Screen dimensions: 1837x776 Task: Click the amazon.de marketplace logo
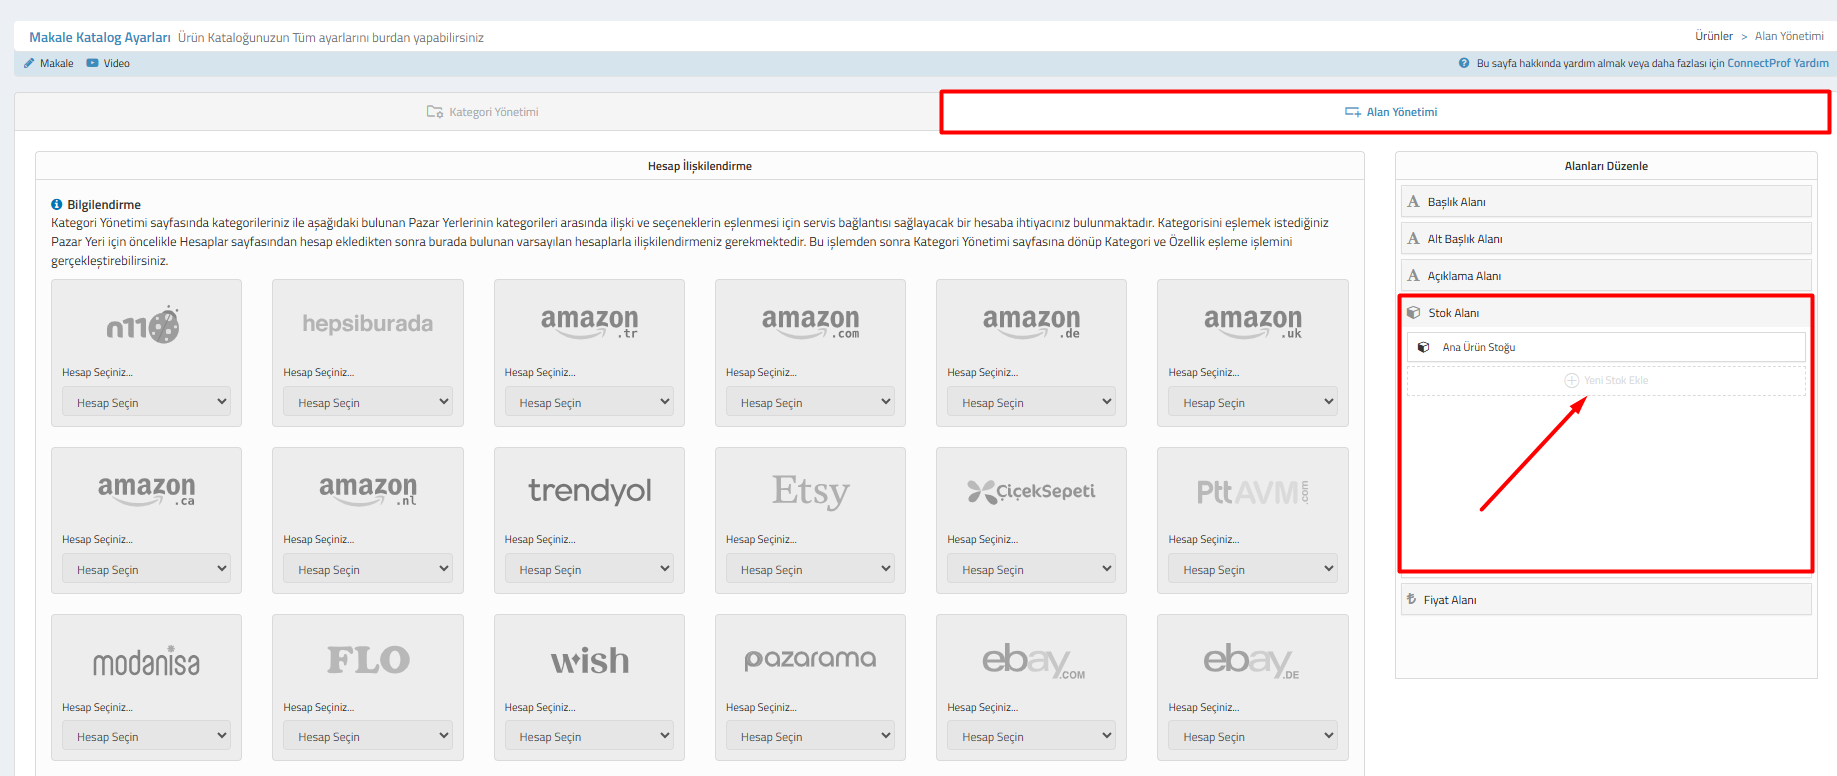(1031, 323)
